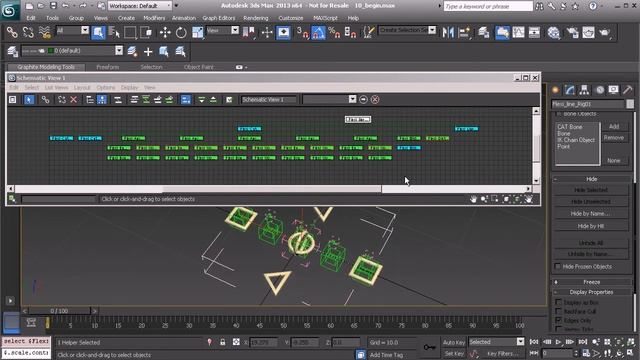
Task: Click red Delete Objects icon in Schematic View
Action: pyautogui.click(x=73, y=100)
